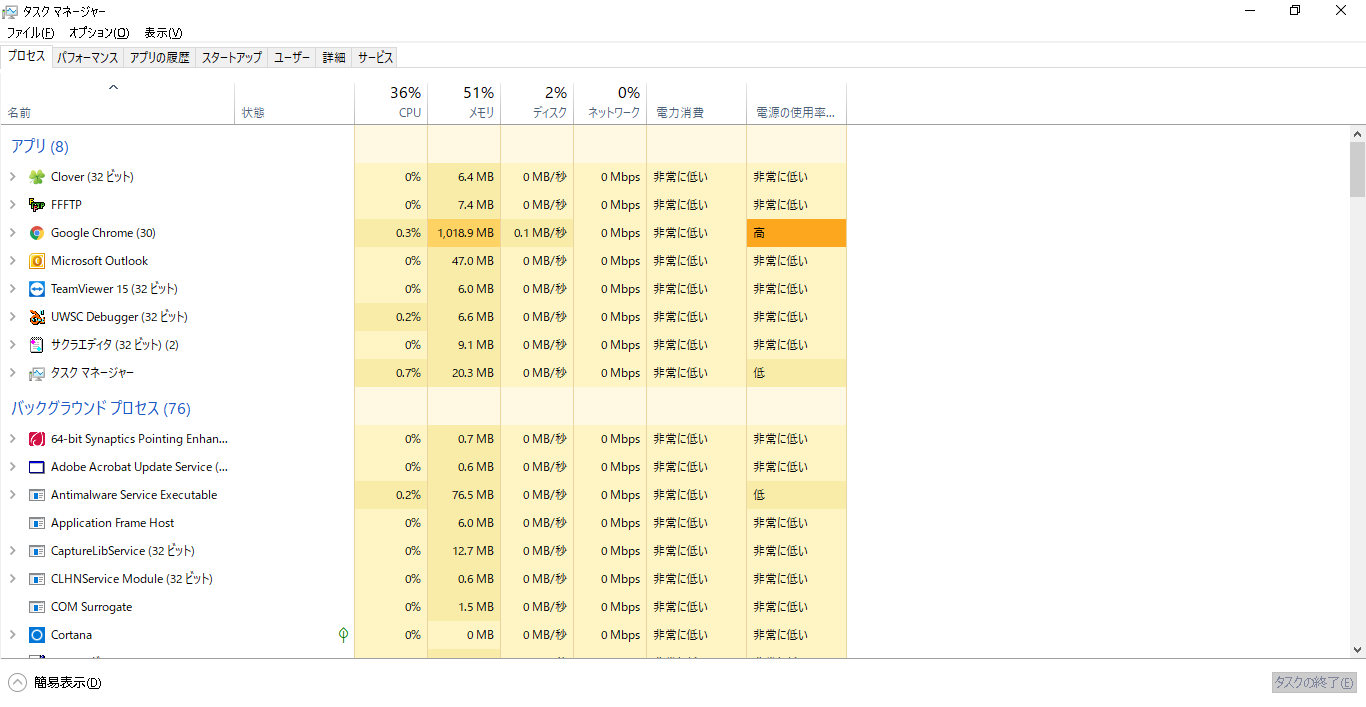Click the Cortana icon
Image resolution: width=1366 pixels, height=707 pixels.
tap(37, 635)
